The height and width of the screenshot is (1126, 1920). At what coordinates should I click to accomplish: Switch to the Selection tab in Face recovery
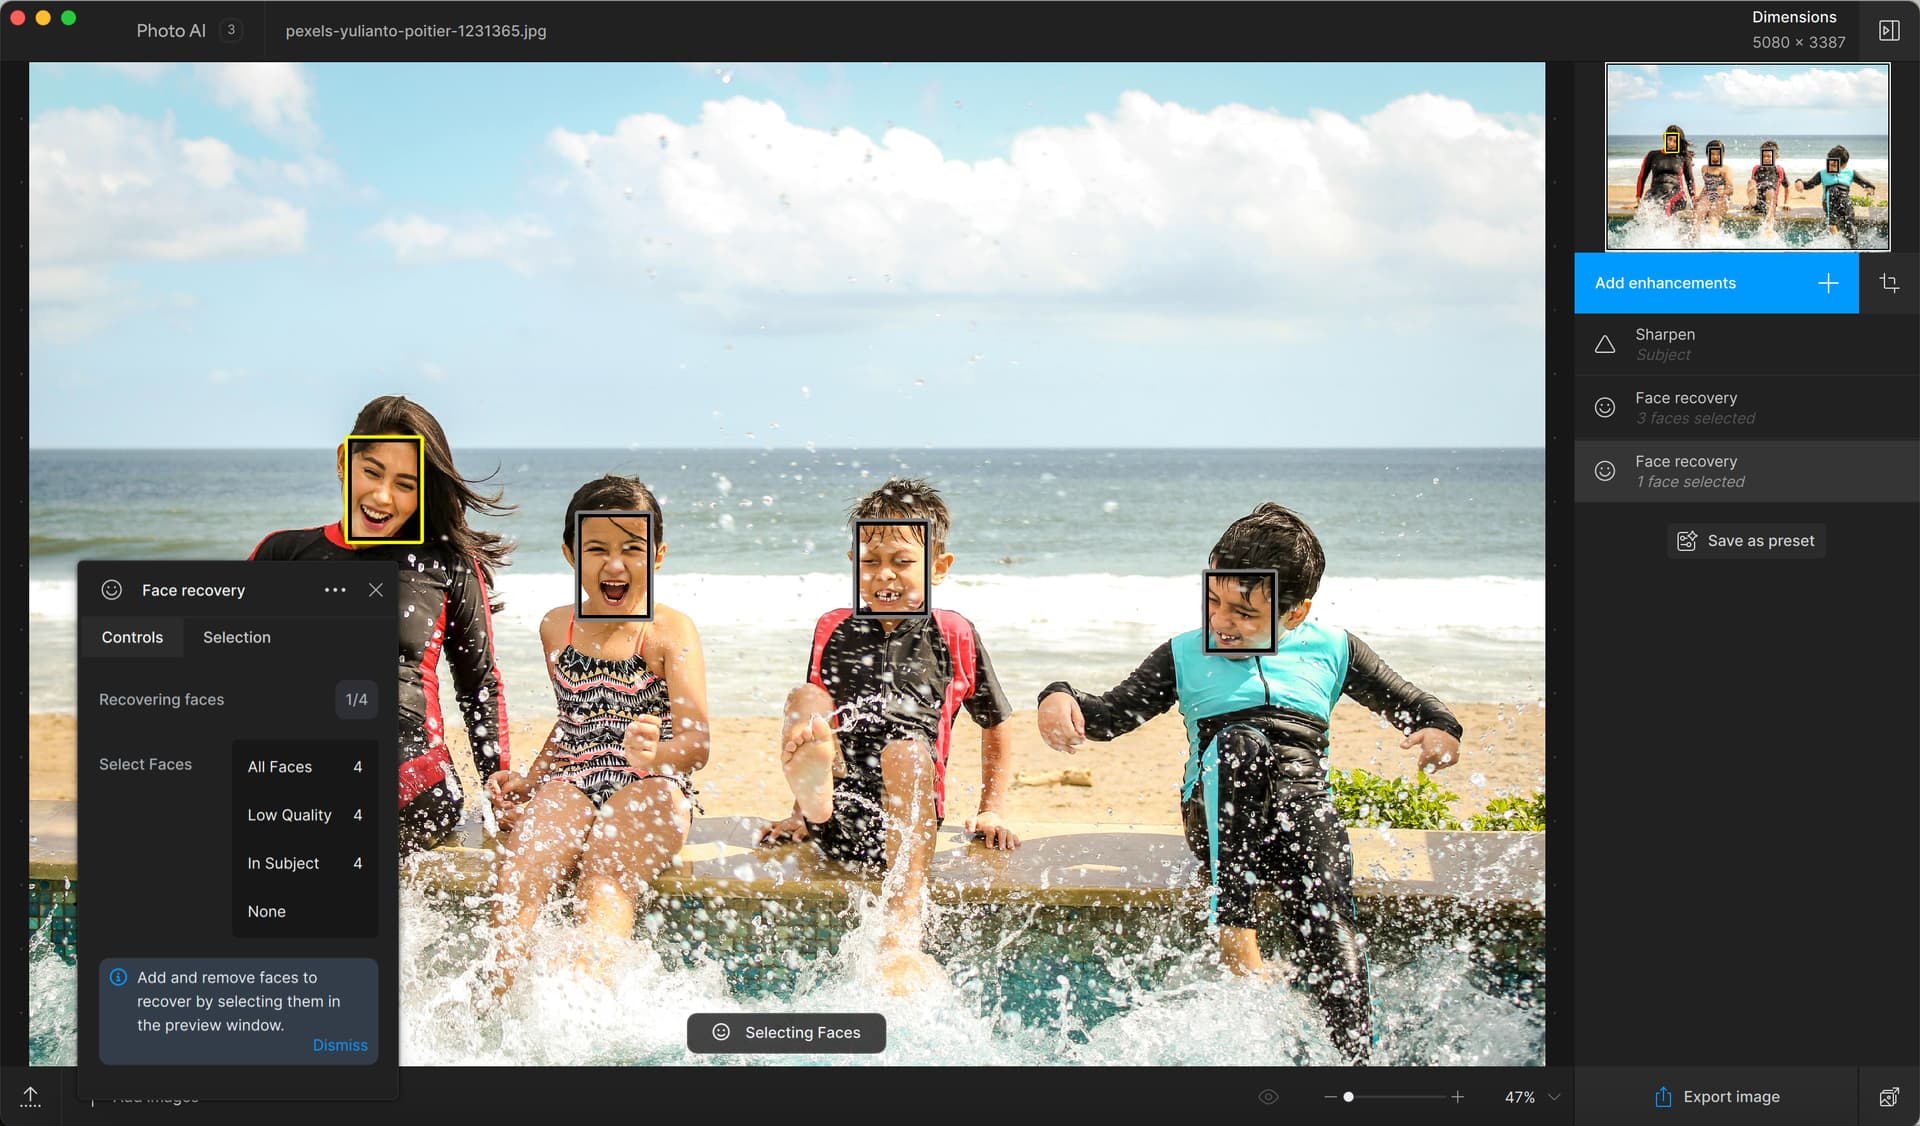pos(236,637)
